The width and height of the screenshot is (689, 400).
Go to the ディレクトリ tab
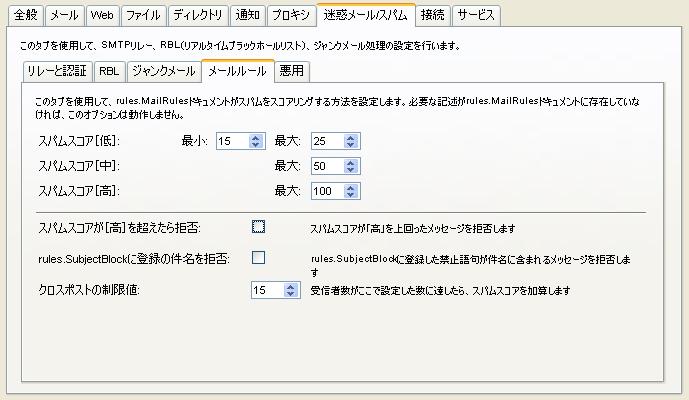(x=198, y=15)
